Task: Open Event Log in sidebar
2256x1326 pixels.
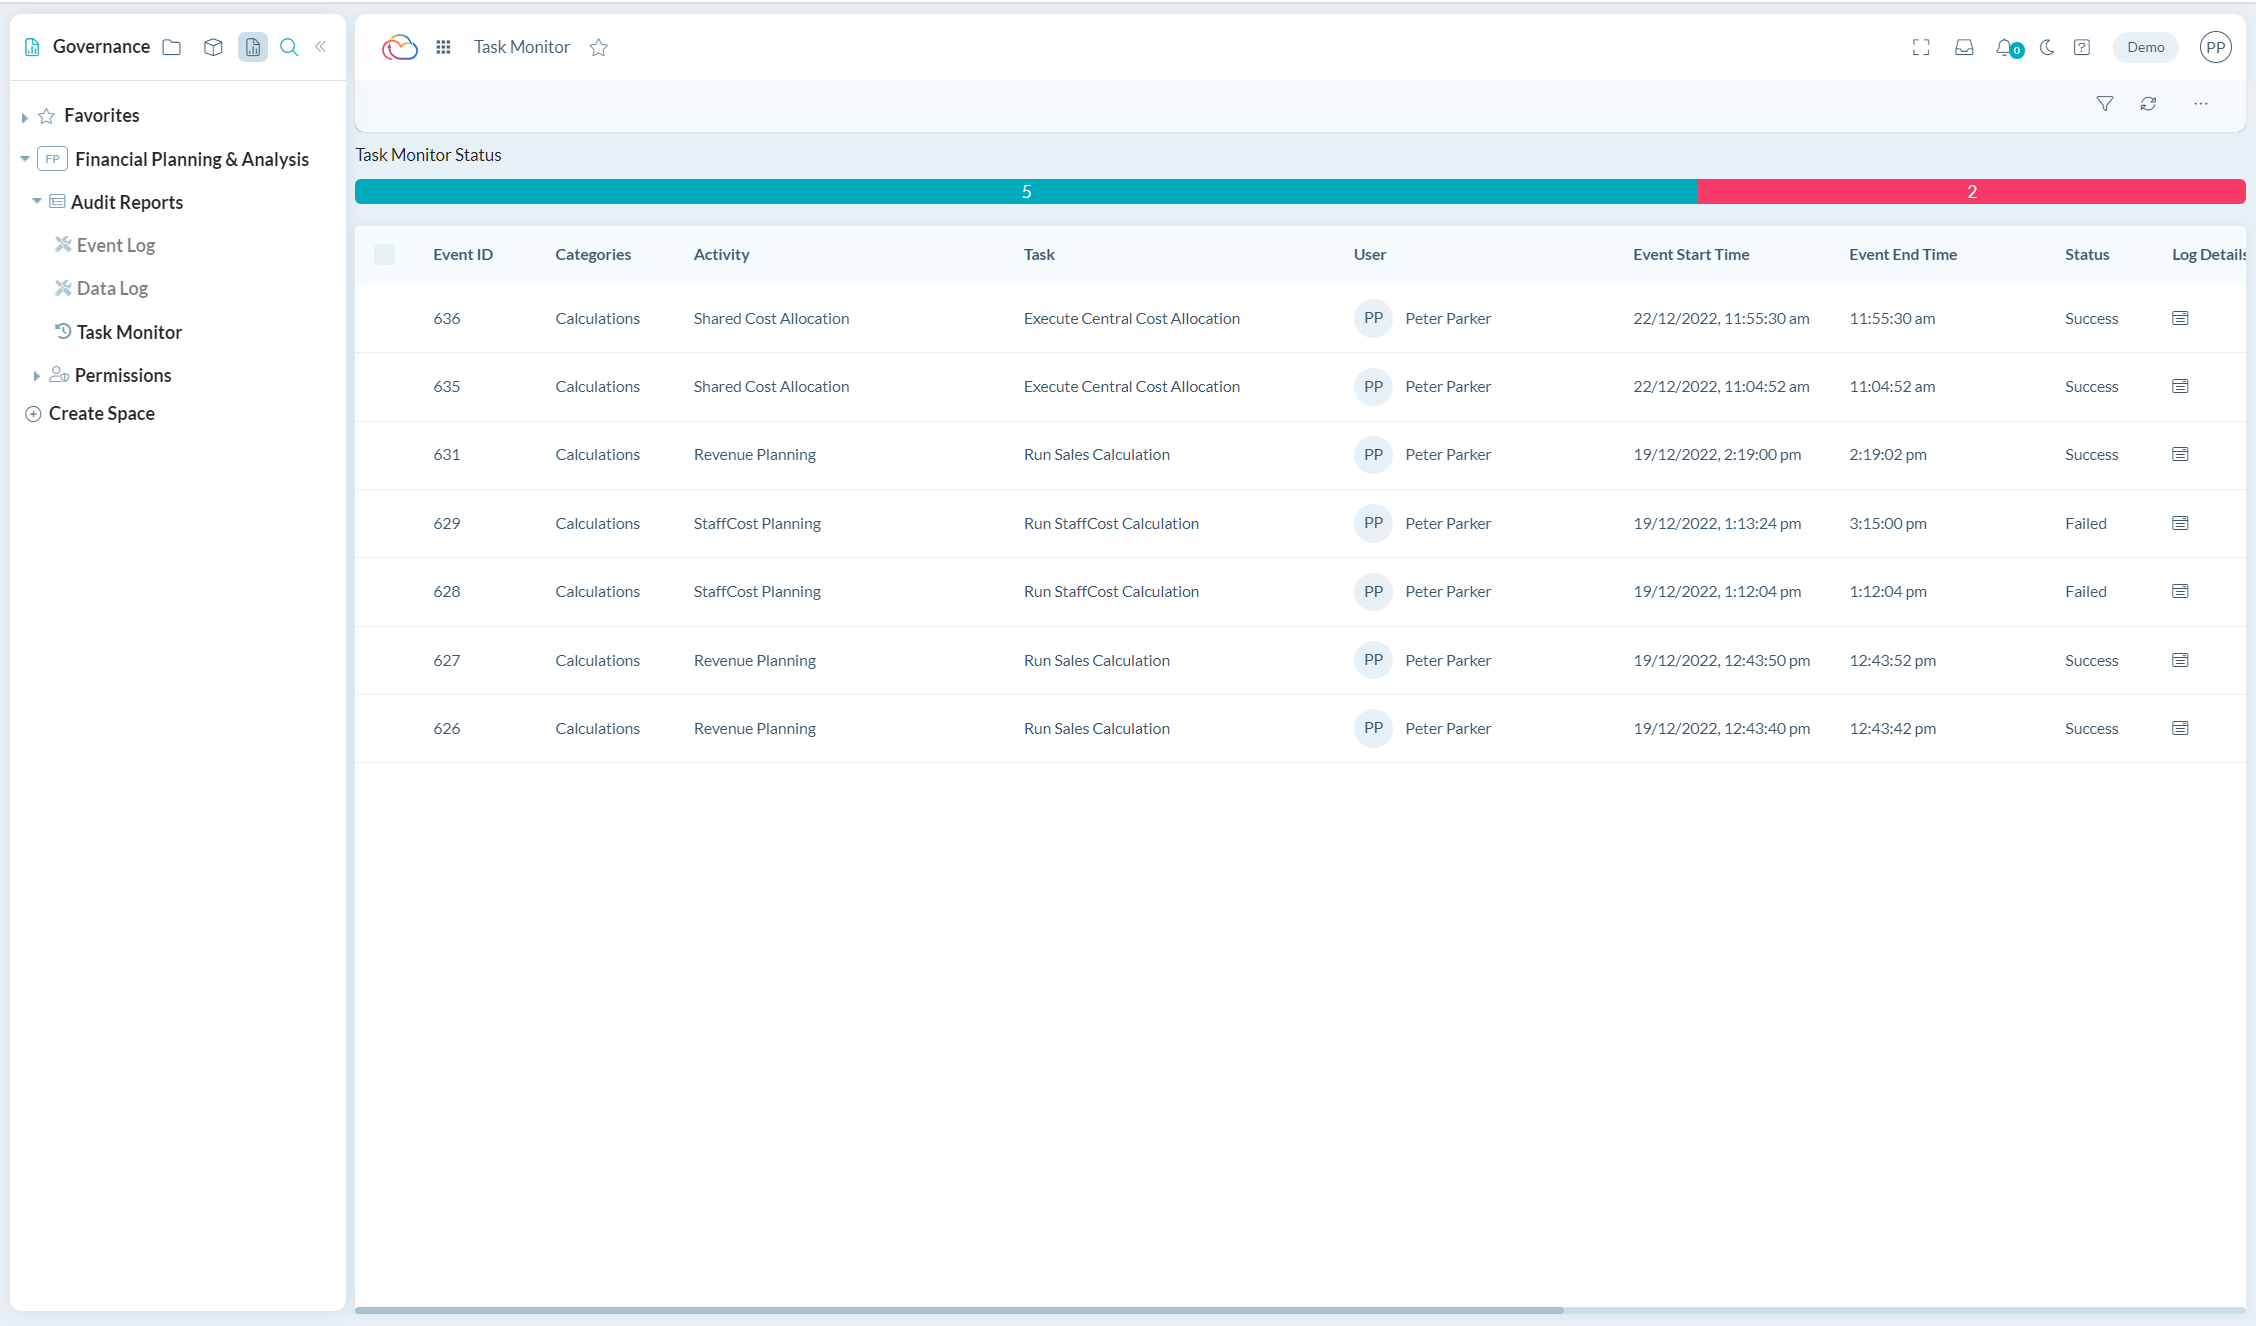Action: click(x=115, y=245)
